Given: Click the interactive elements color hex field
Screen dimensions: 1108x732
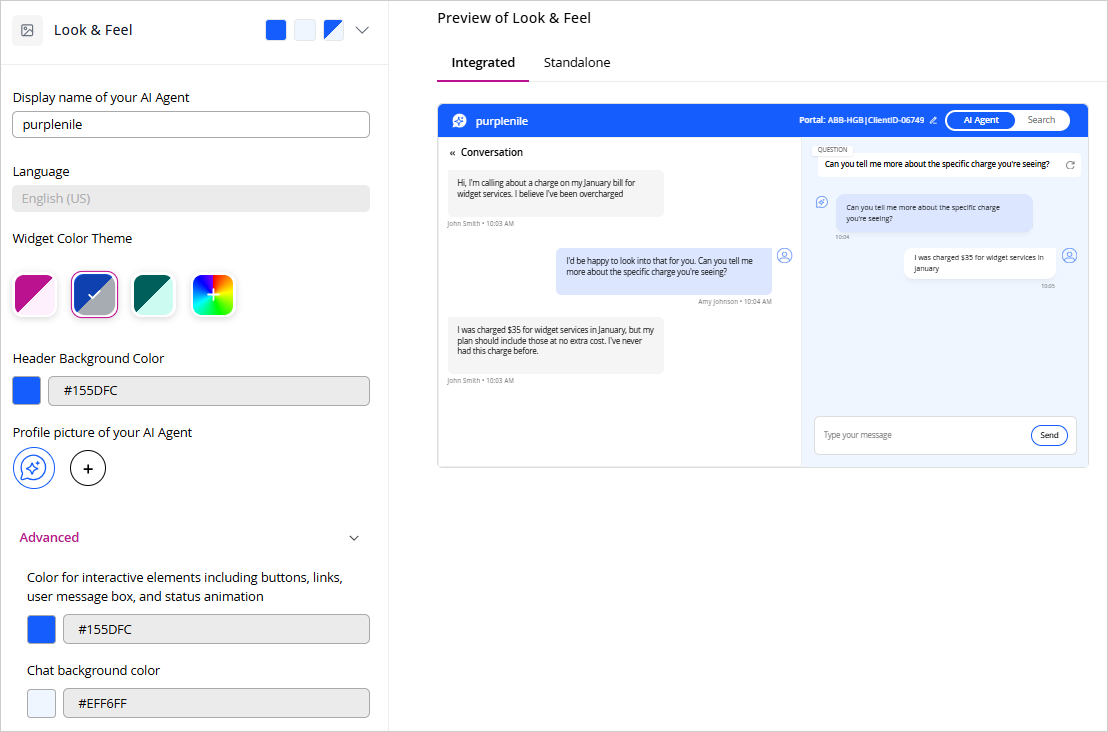Looking at the screenshot, I should click(216, 630).
